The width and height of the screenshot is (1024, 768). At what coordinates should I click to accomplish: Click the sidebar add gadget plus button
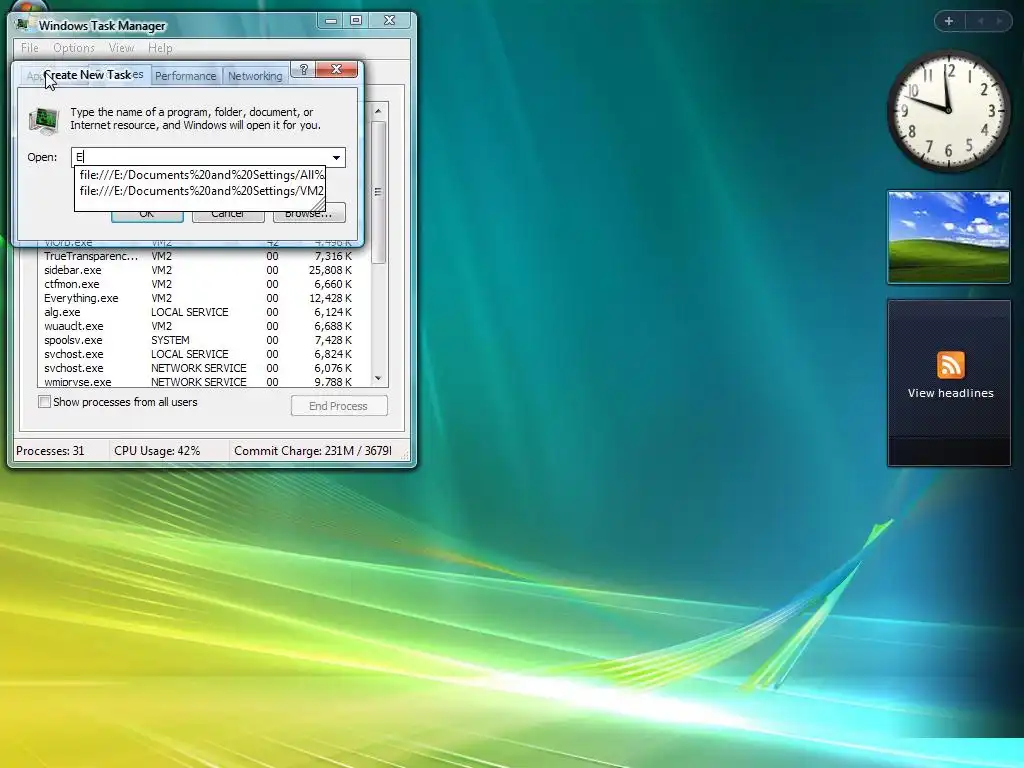click(949, 21)
